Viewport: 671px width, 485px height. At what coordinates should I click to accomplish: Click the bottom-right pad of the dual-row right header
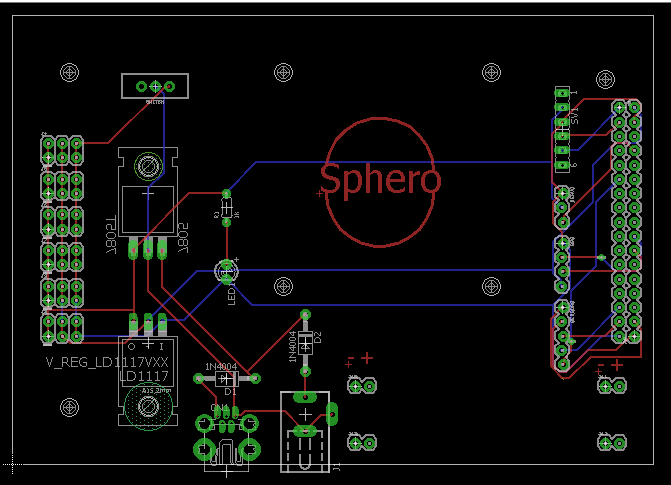point(634,336)
